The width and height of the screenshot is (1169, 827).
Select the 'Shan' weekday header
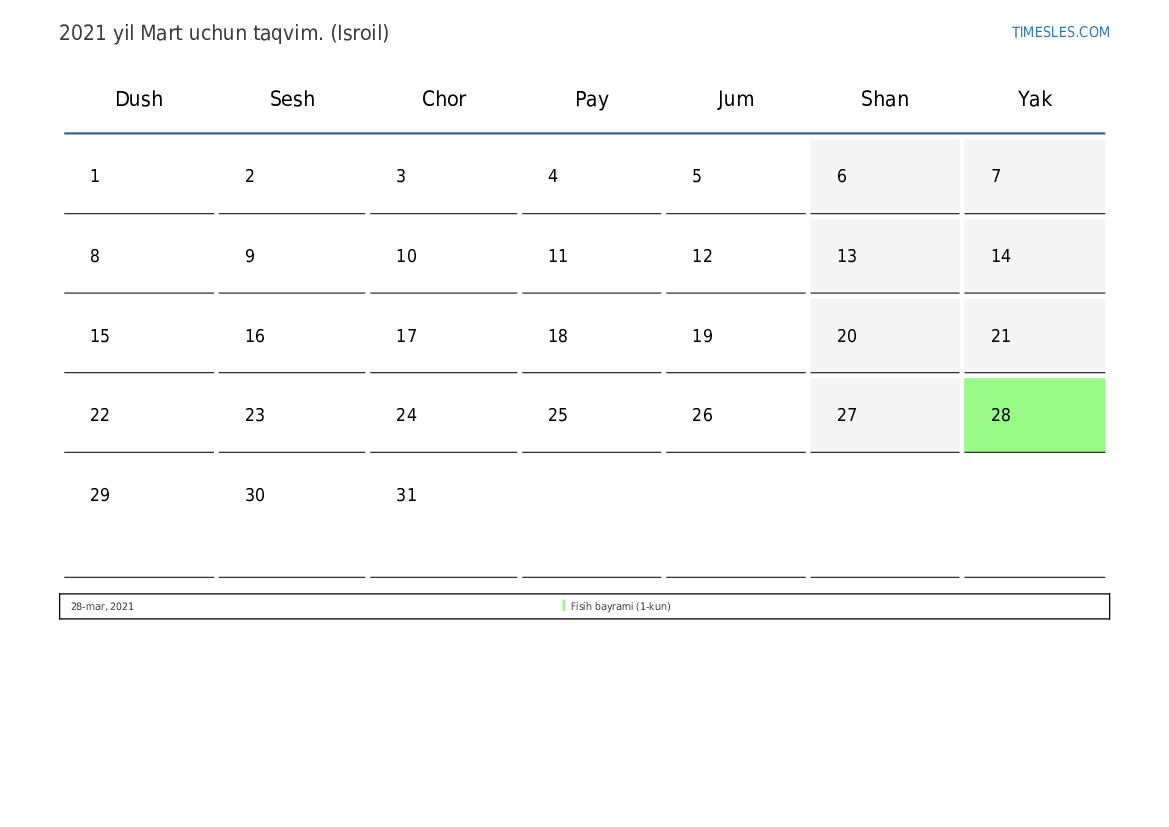(885, 99)
